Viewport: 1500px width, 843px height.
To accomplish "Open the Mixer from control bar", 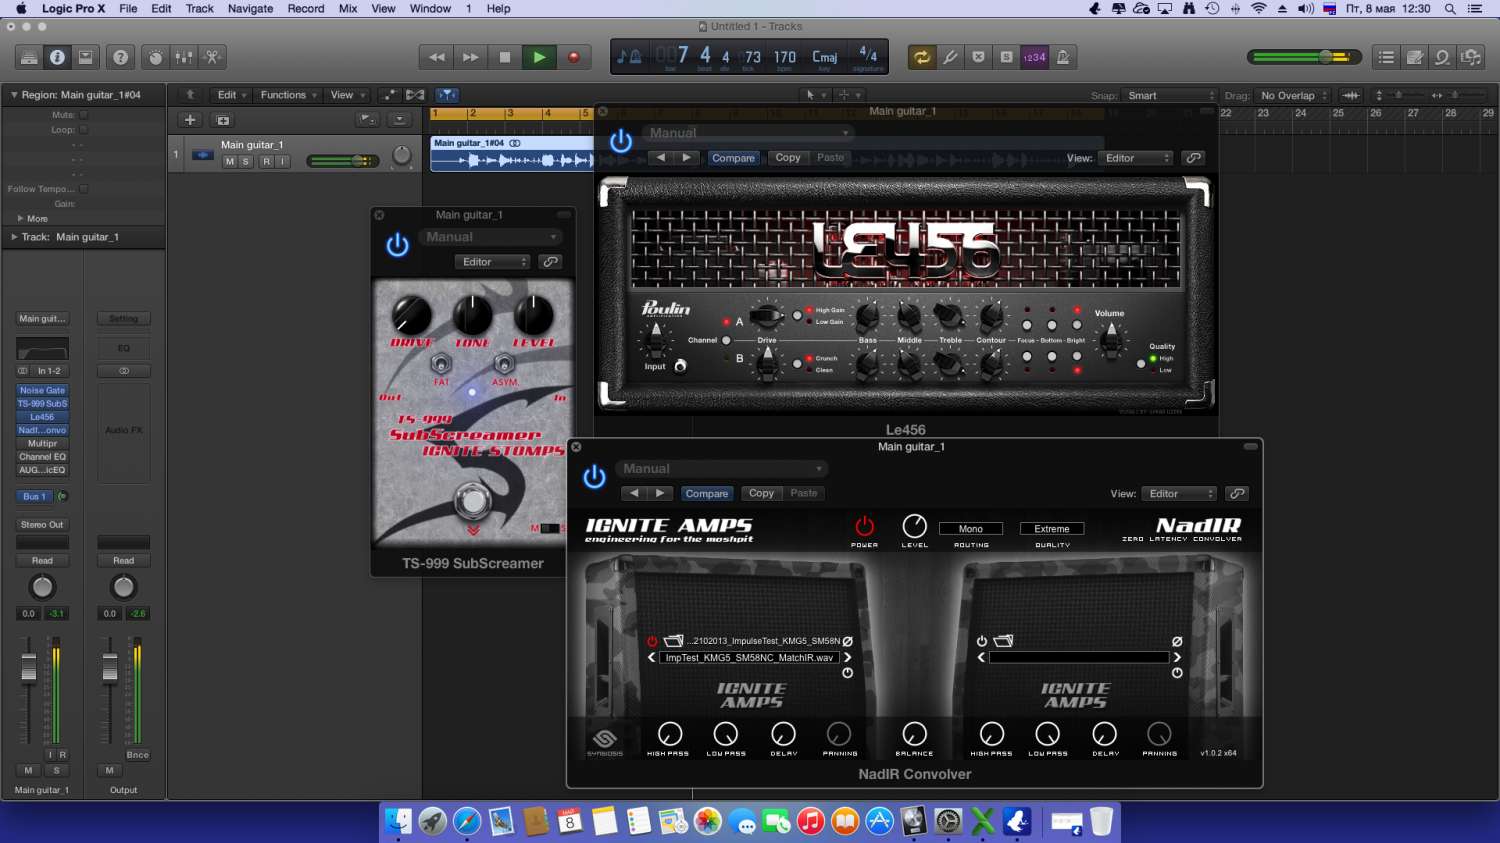I will point(184,57).
